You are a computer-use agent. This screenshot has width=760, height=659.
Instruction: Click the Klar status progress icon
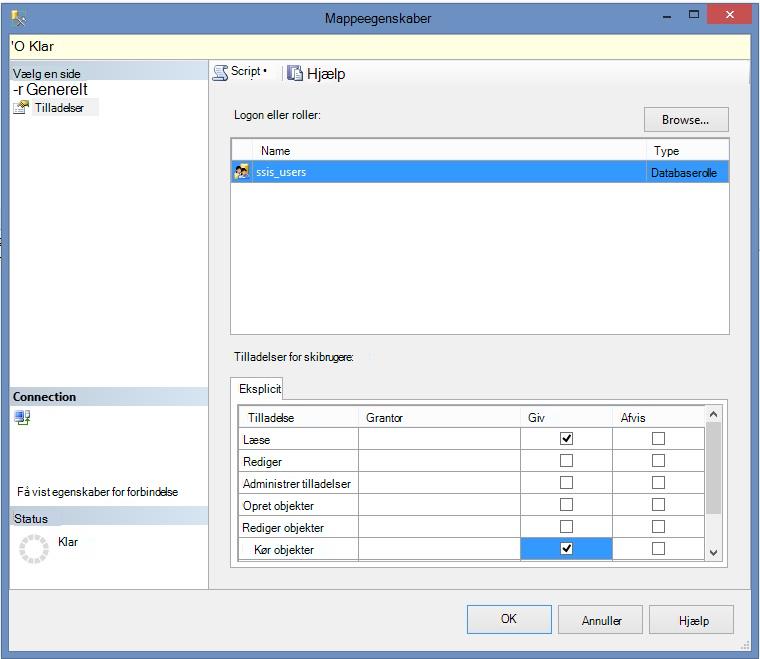coord(33,549)
